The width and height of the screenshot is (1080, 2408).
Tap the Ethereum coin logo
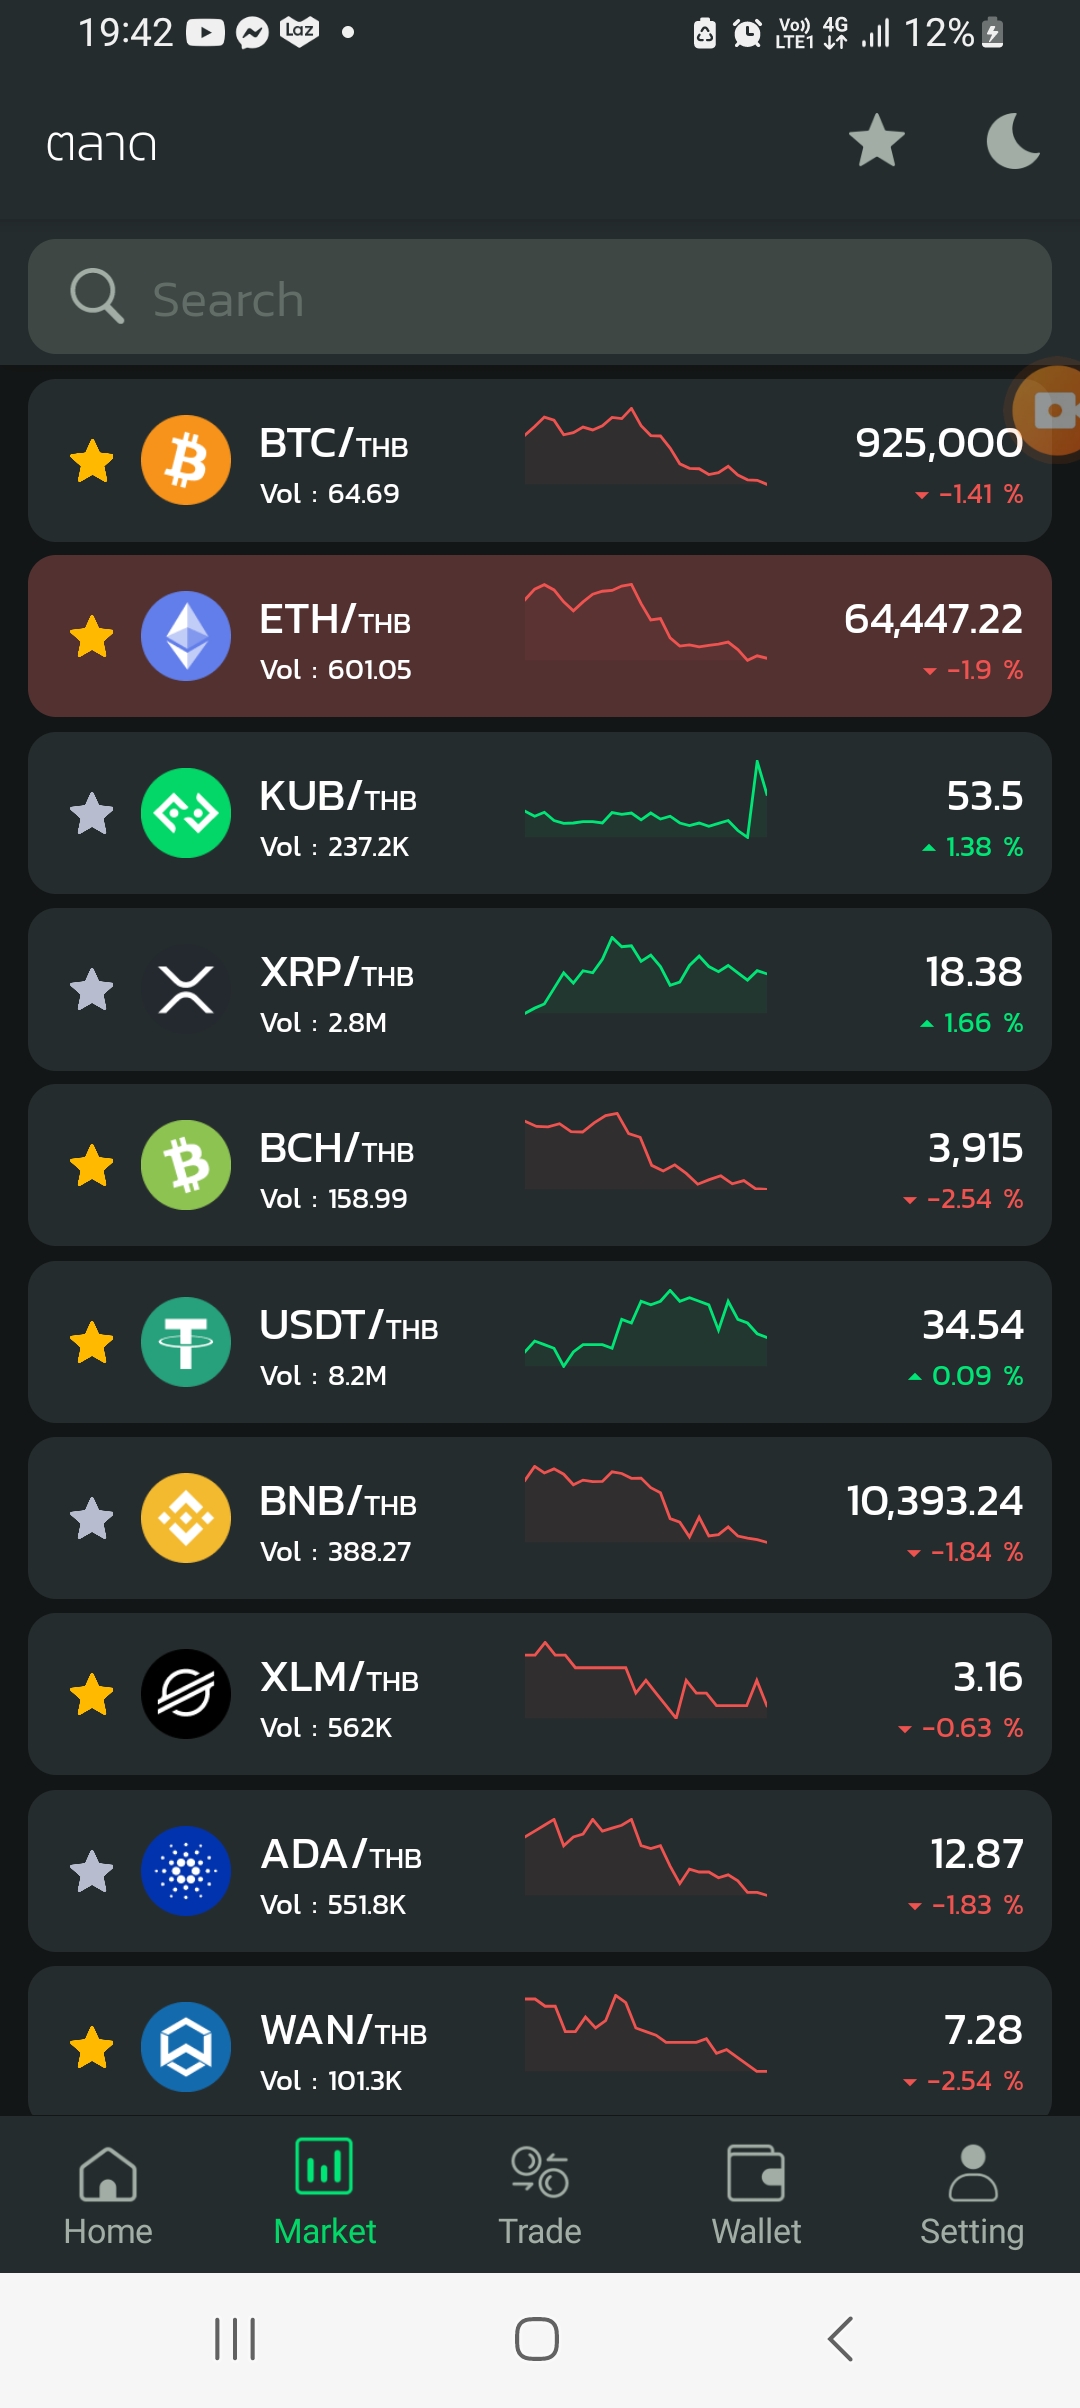pos(186,636)
